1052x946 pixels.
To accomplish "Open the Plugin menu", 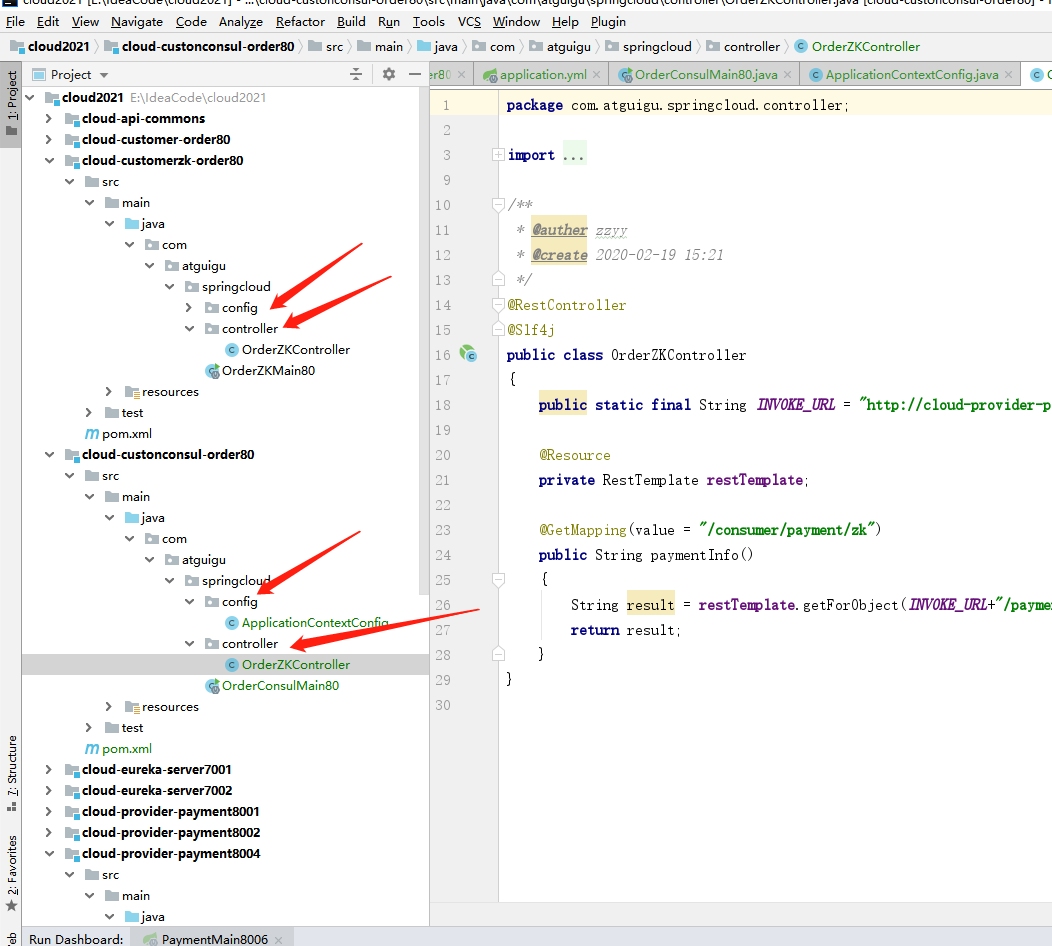I will pos(608,21).
